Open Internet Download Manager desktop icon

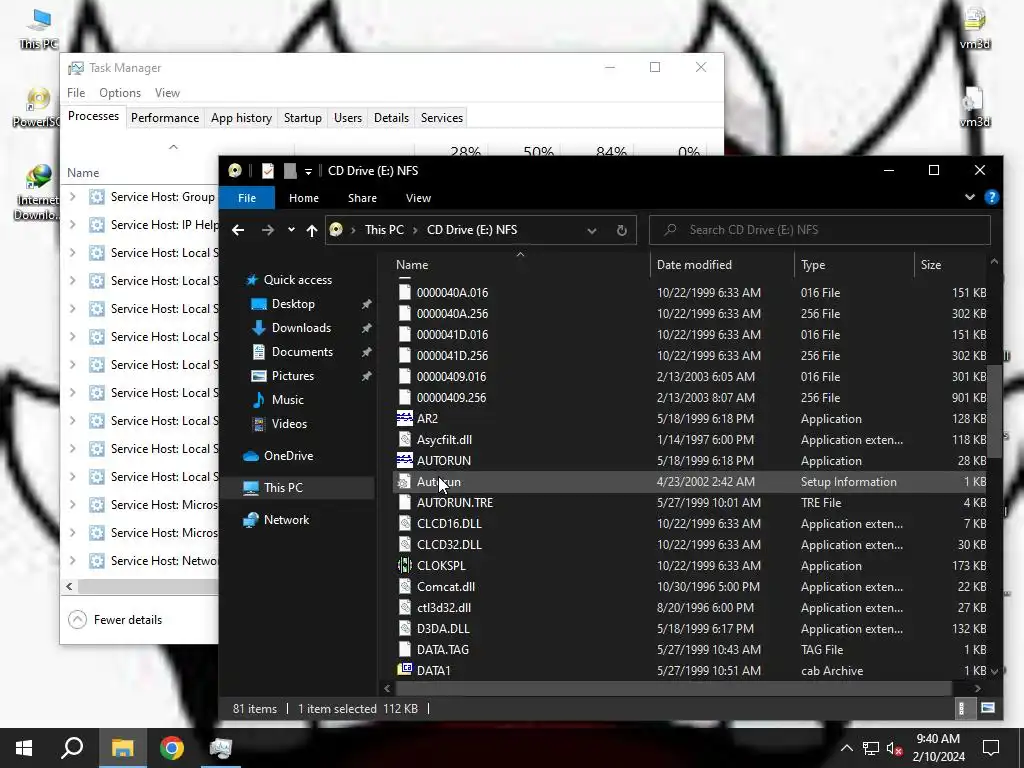click(38, 193)
